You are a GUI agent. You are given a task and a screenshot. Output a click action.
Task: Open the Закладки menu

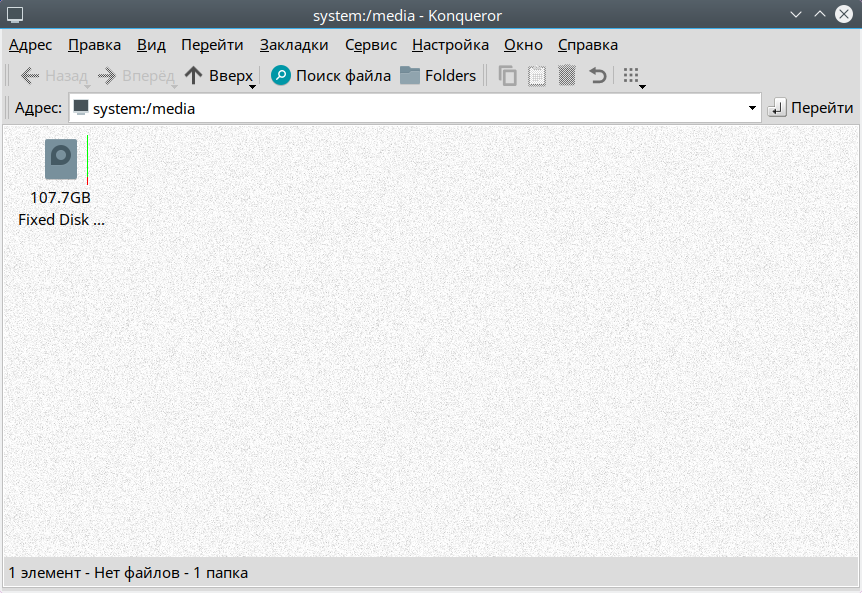point(294,45)
